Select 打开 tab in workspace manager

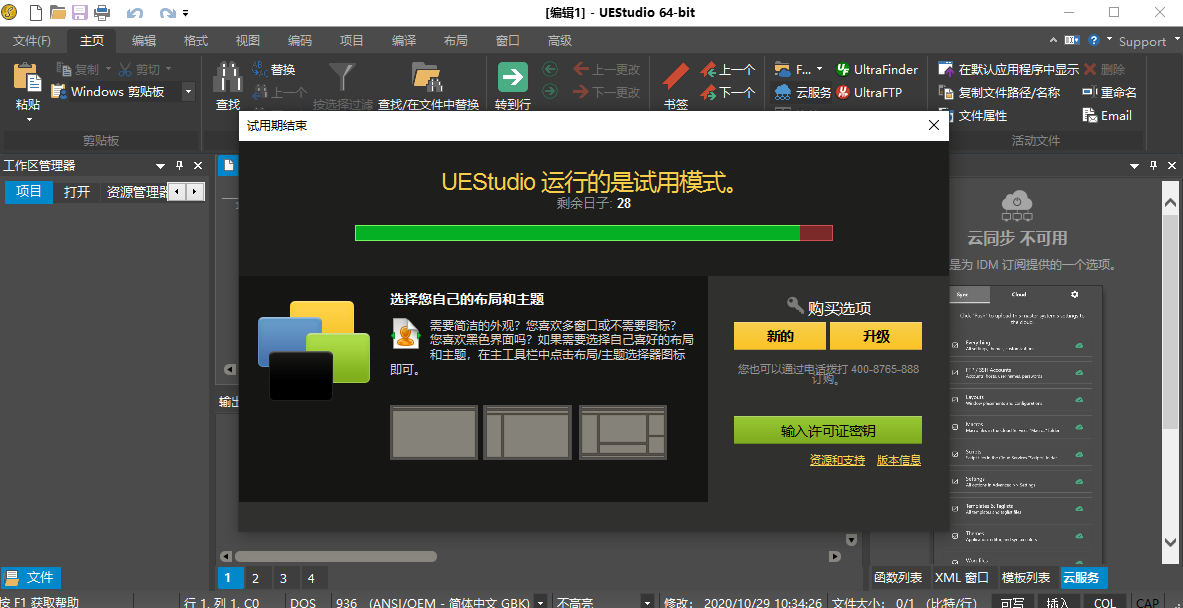click(x=76, y=192)
